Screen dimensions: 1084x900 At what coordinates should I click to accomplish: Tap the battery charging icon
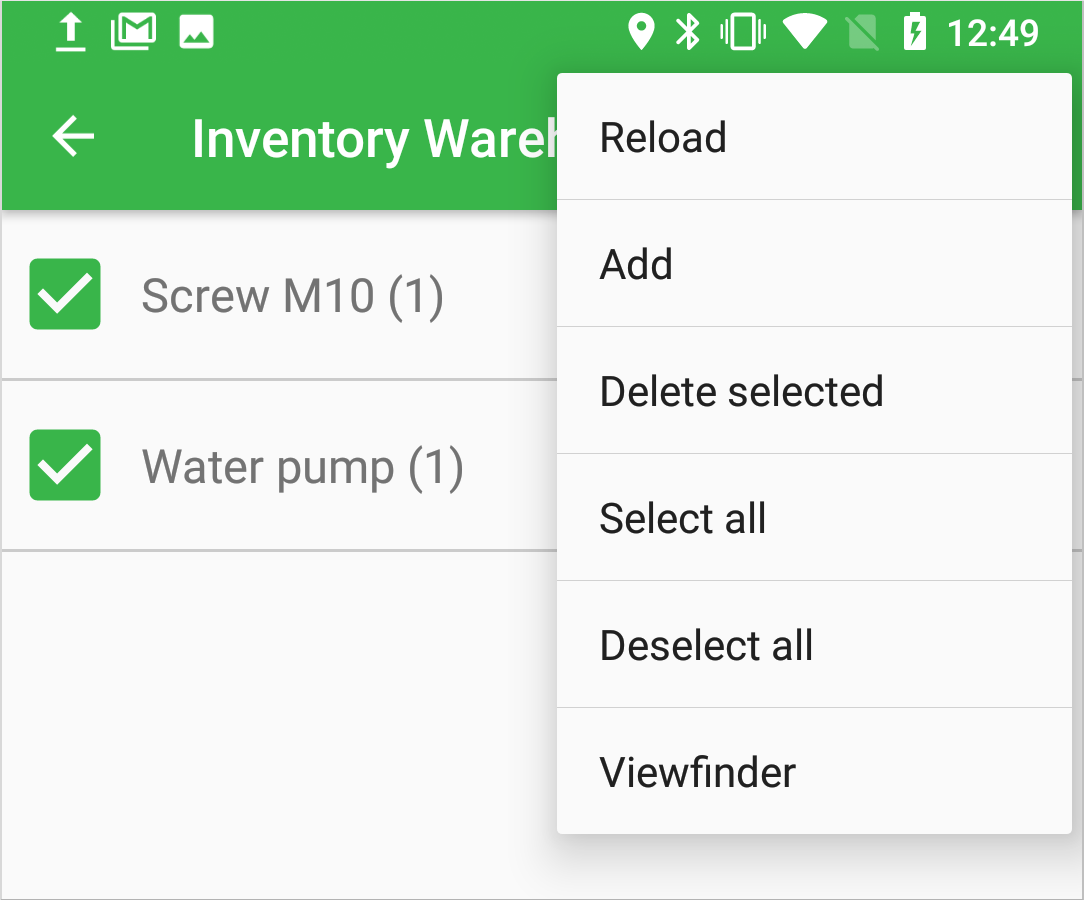click(914, 33)
